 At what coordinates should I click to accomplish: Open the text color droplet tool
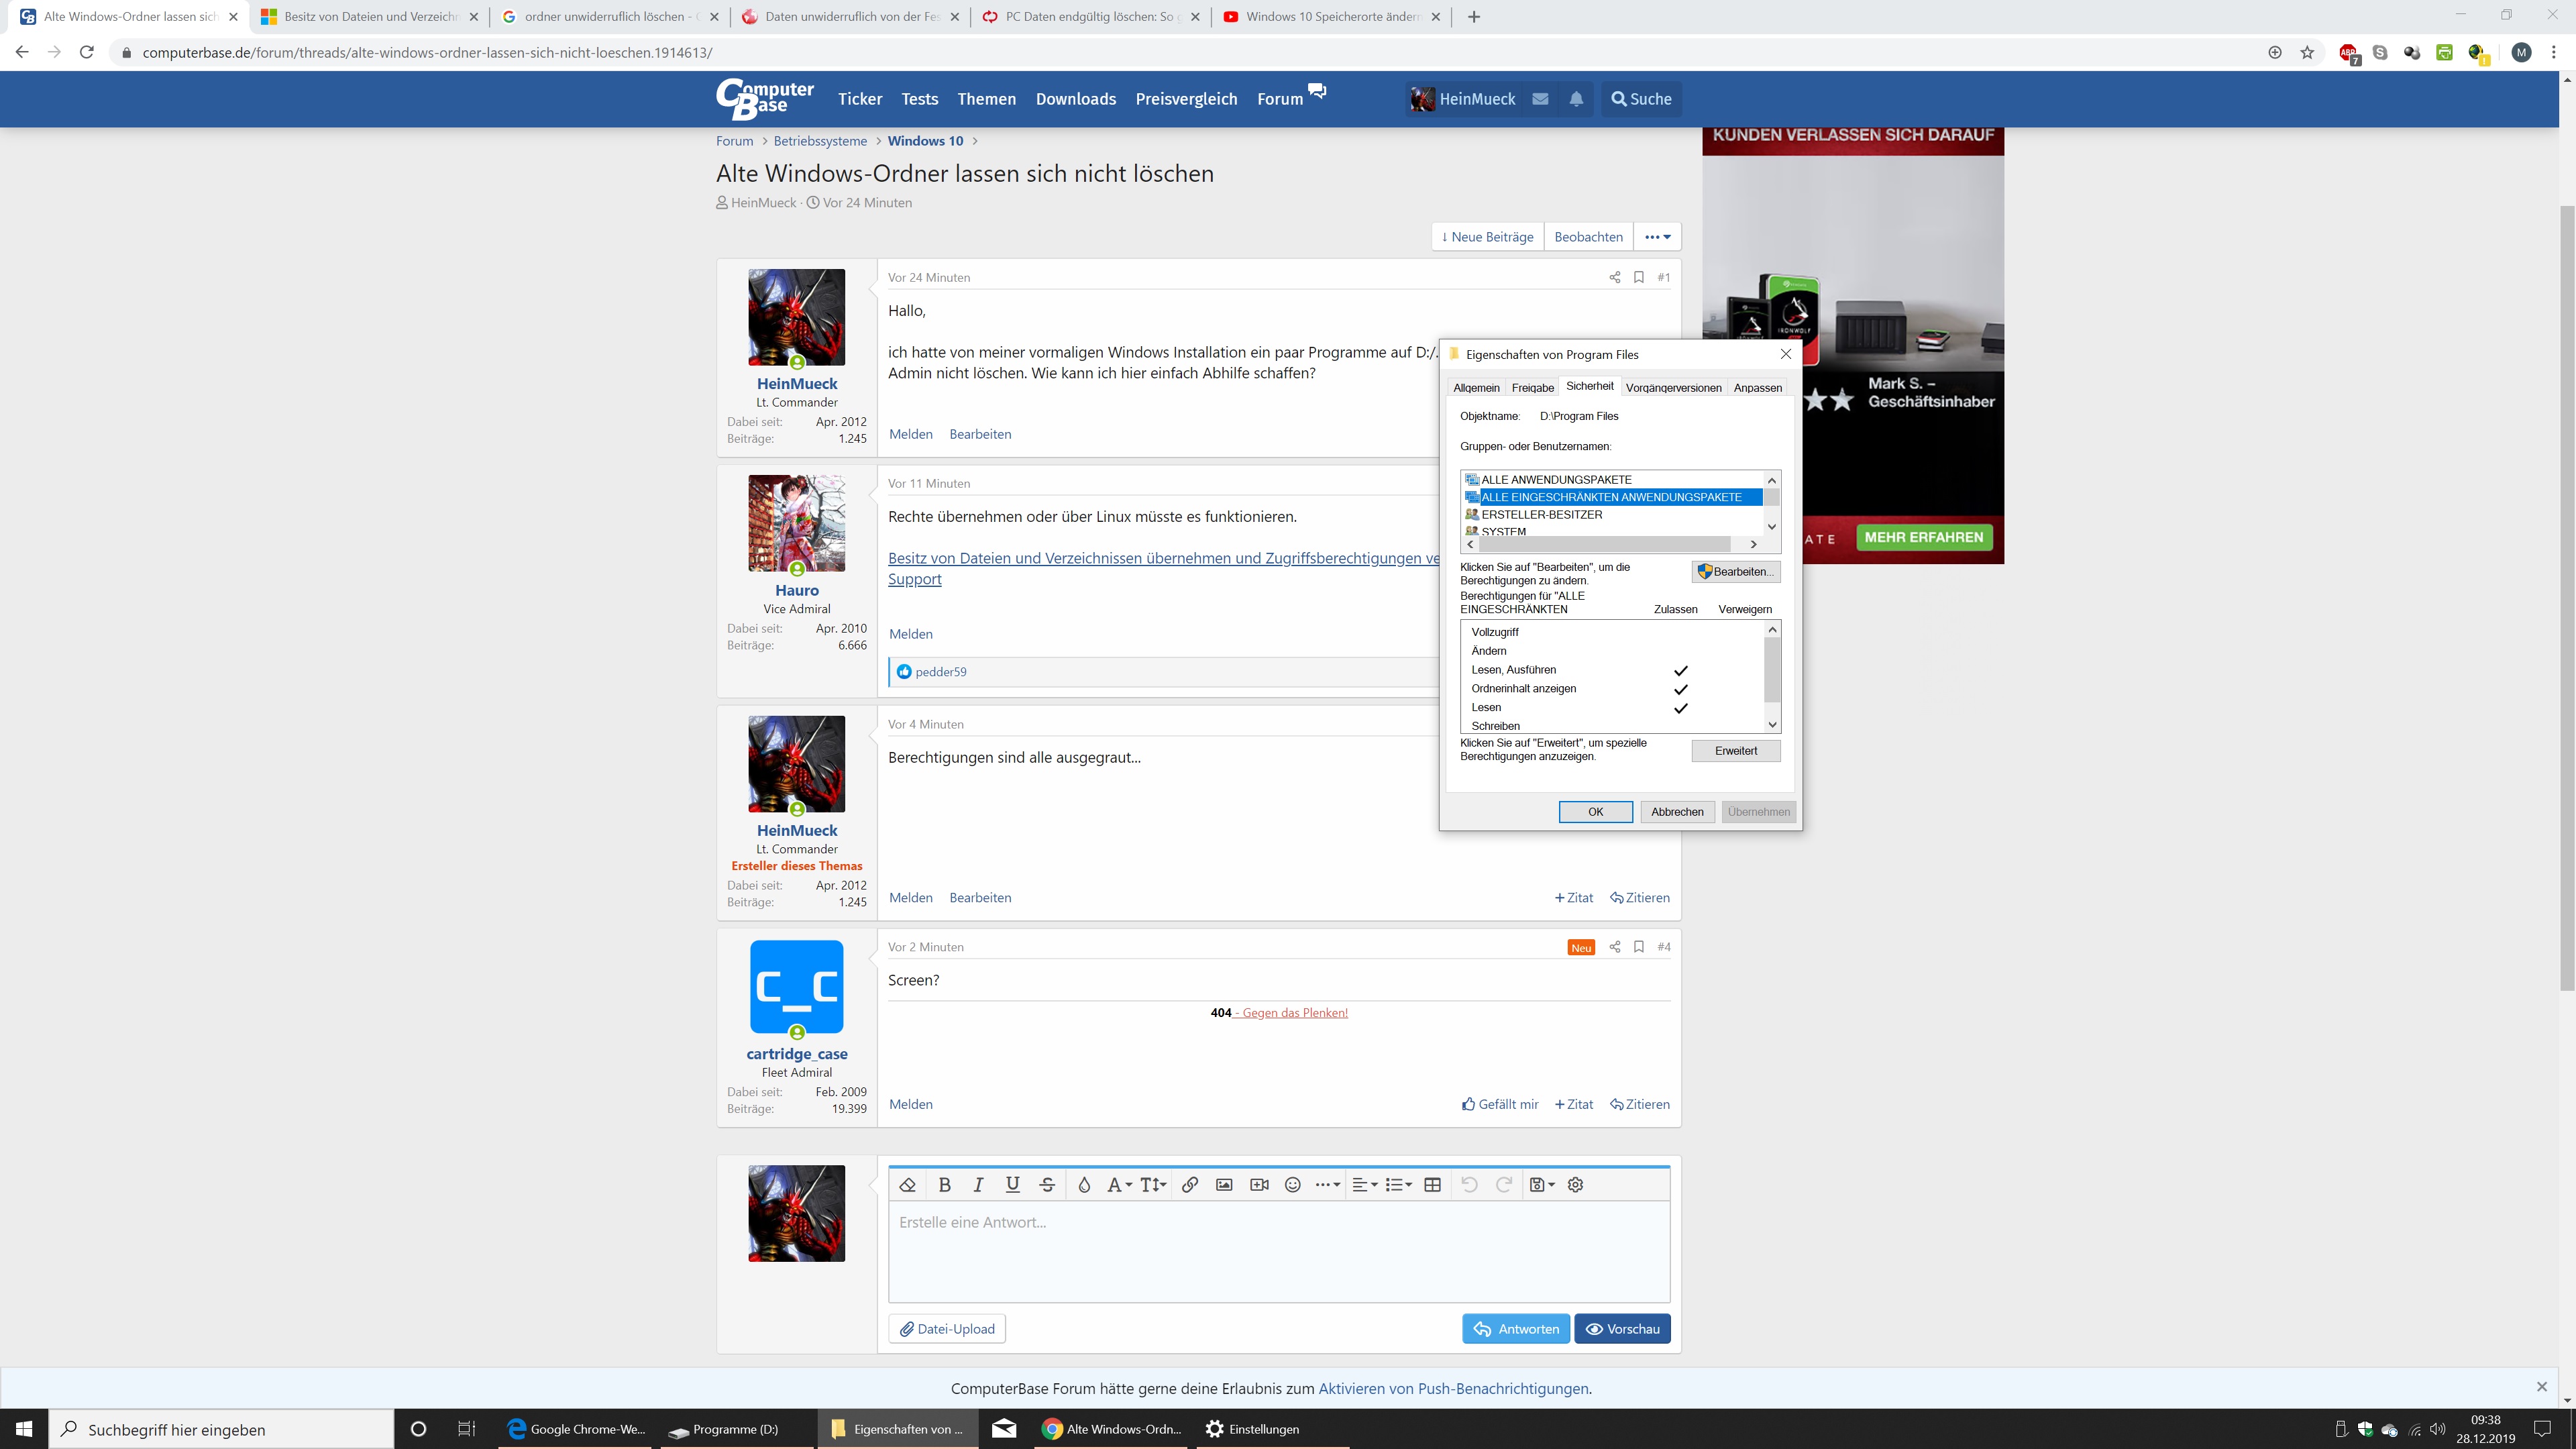1084,1184
